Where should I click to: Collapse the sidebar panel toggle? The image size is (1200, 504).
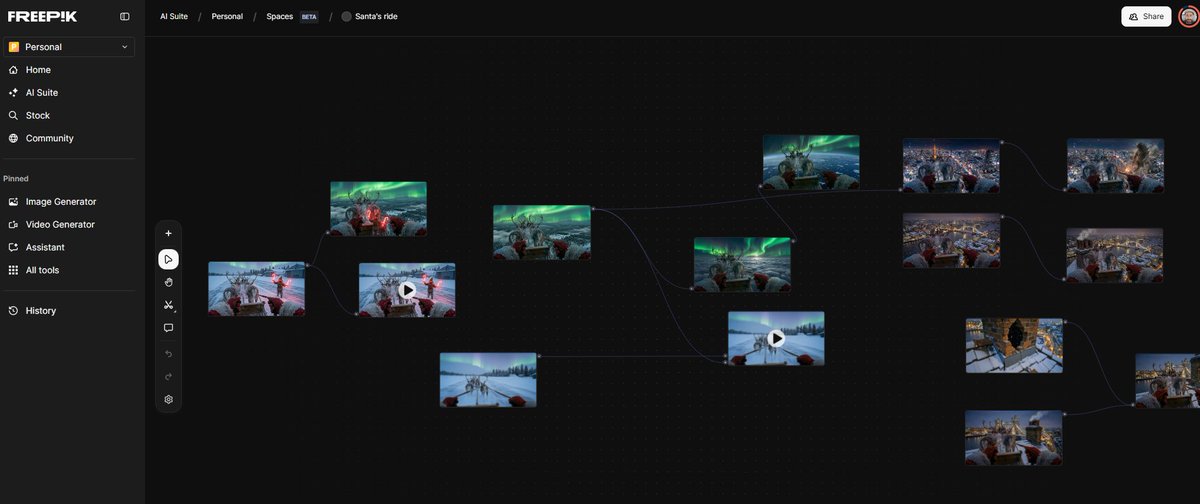(x=125, y=16)
